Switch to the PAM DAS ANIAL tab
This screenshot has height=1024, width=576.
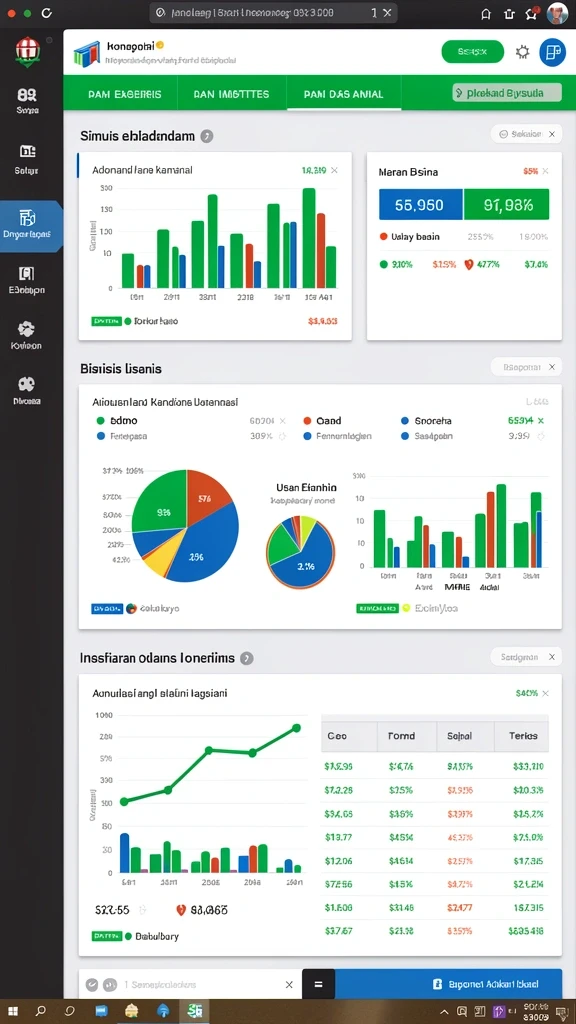pos(344,93)
